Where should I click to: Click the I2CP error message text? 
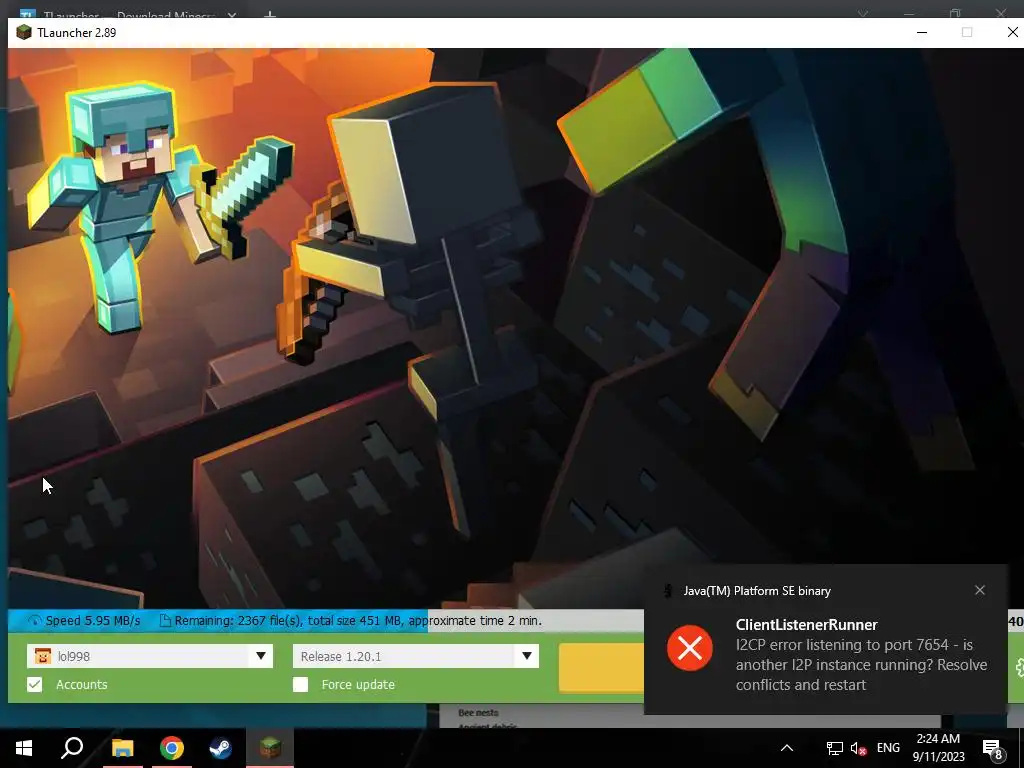pos(861,665)
